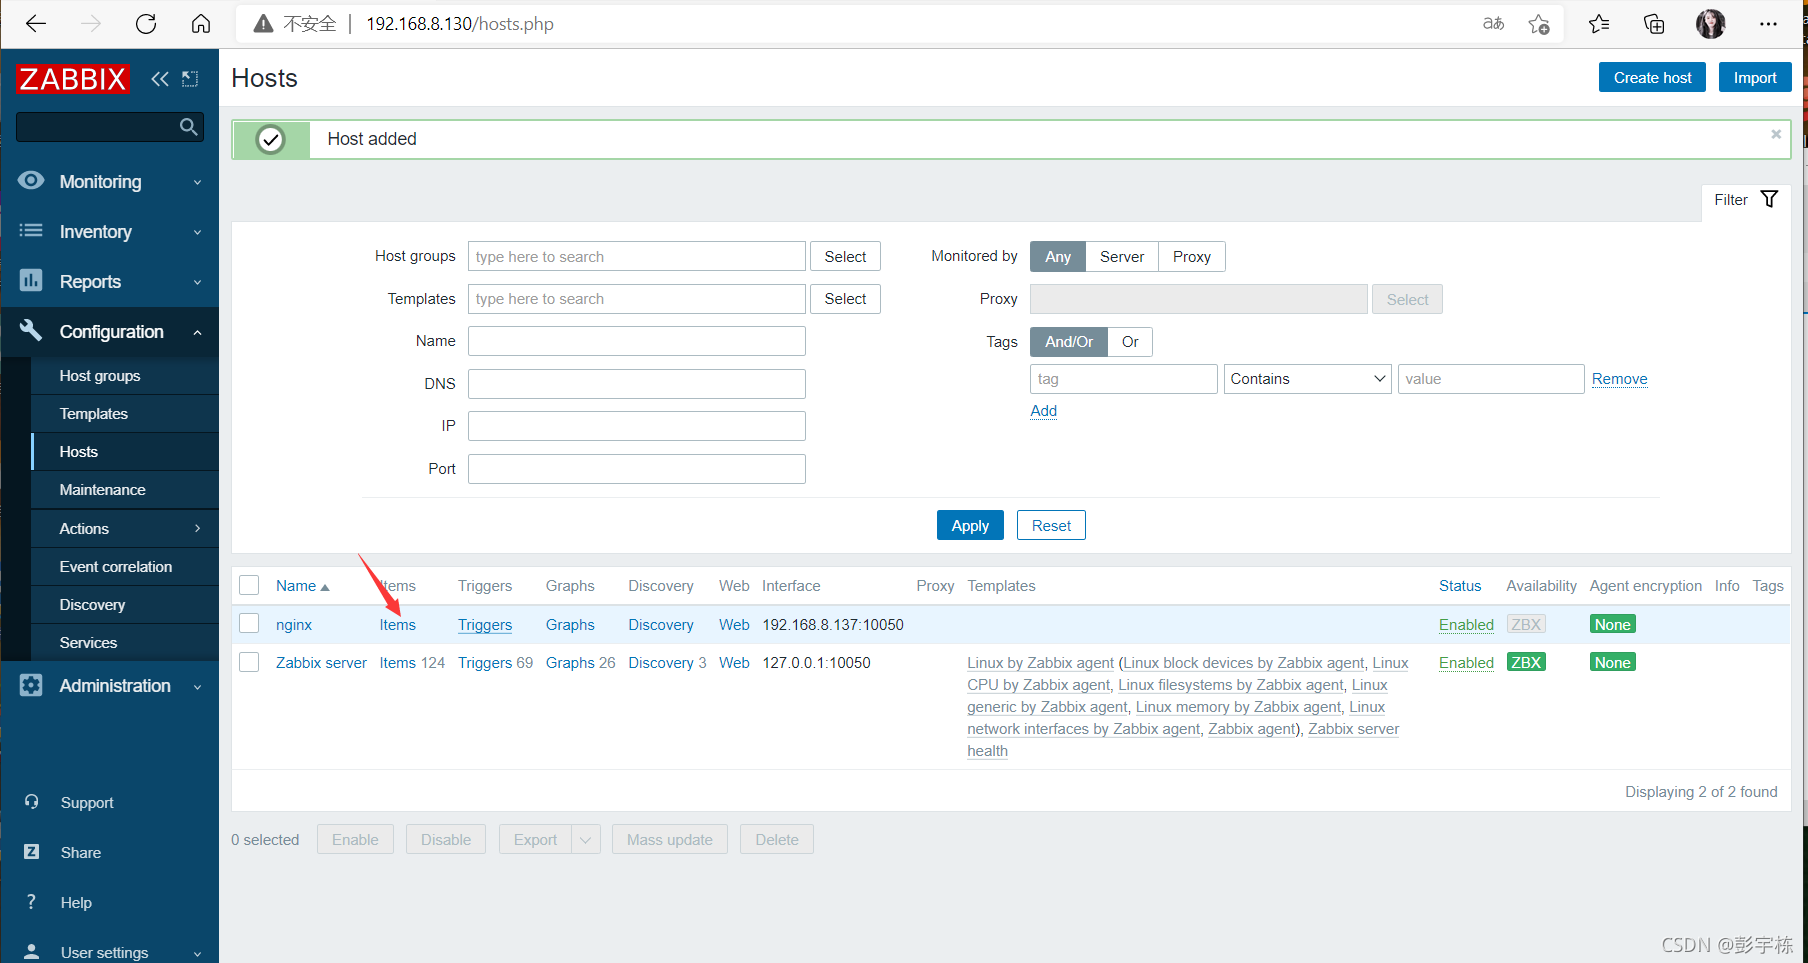Image resolution: width=1808 pixels, height=963 pixels.
Task: Click the Inventory list icon
Action: pyautogui.click(x=31, y=231)
